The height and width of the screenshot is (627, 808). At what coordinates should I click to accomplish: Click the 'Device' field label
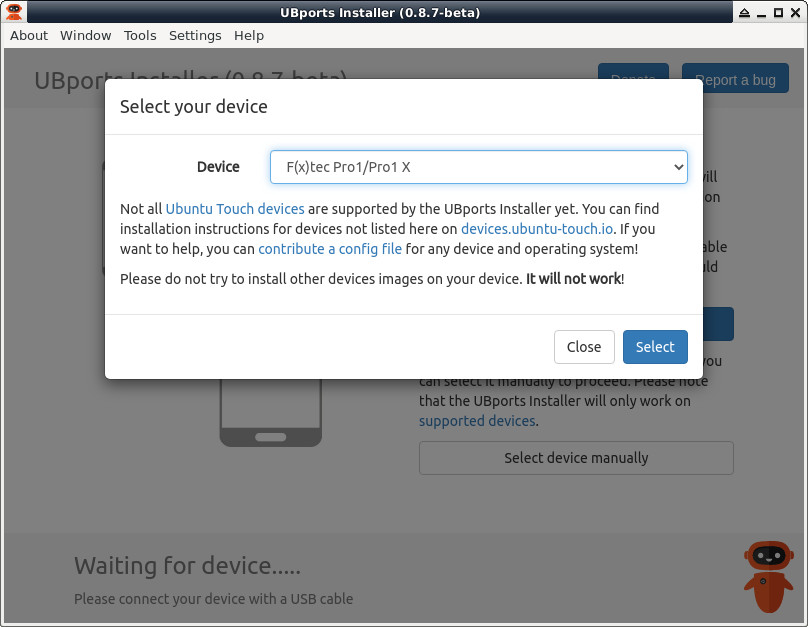tap(218, 167)
